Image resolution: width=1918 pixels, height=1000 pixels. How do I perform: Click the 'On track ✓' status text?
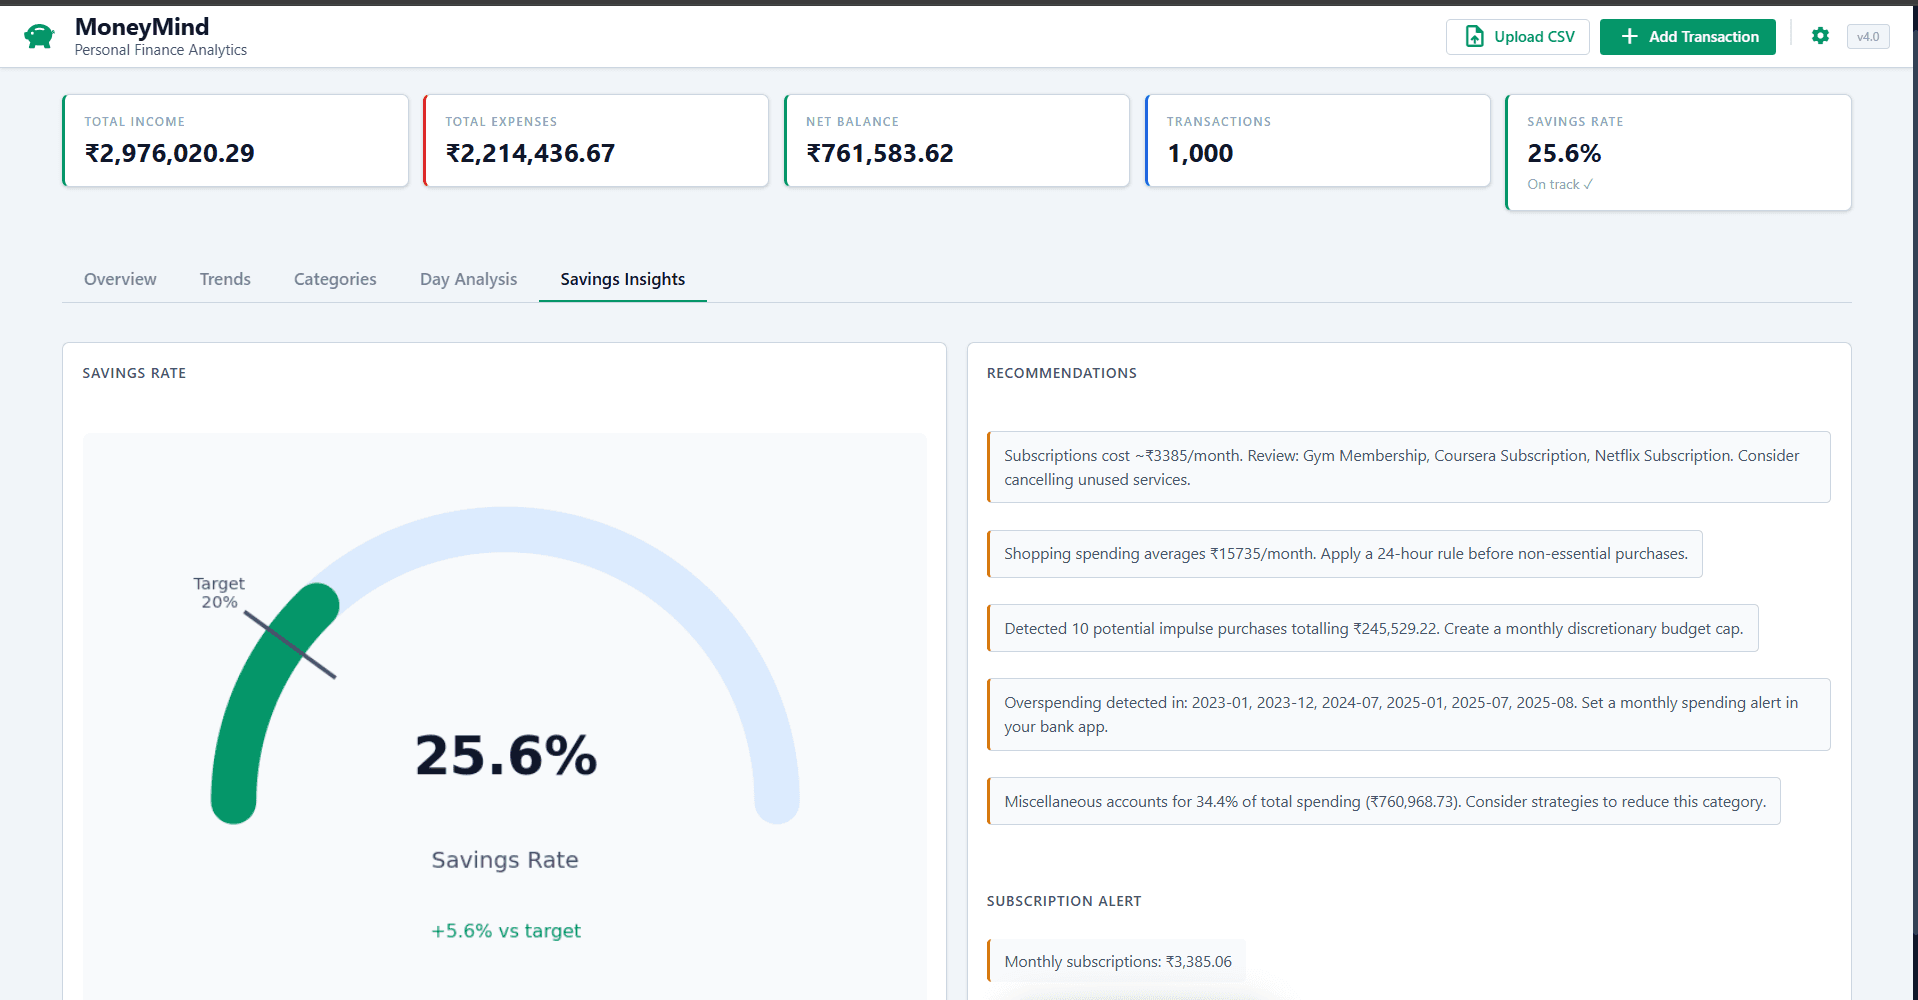(1560, 185)
